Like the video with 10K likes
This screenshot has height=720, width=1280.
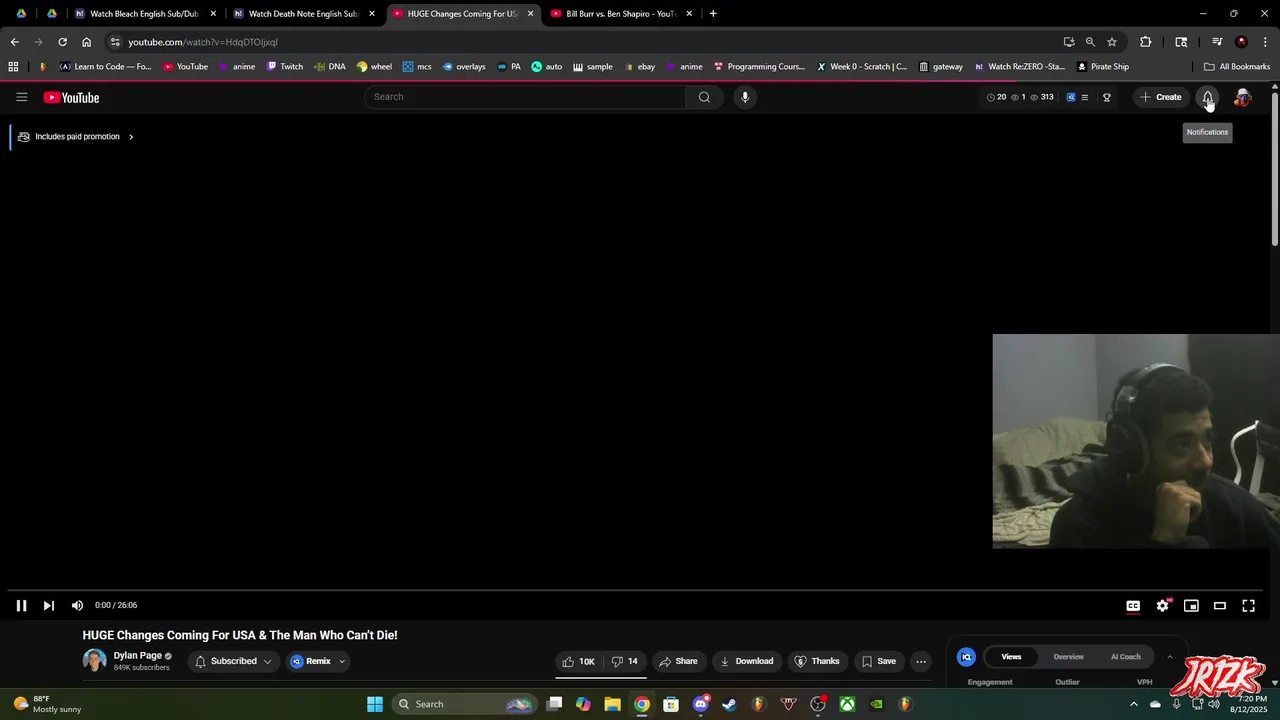[x=579, y=661]
